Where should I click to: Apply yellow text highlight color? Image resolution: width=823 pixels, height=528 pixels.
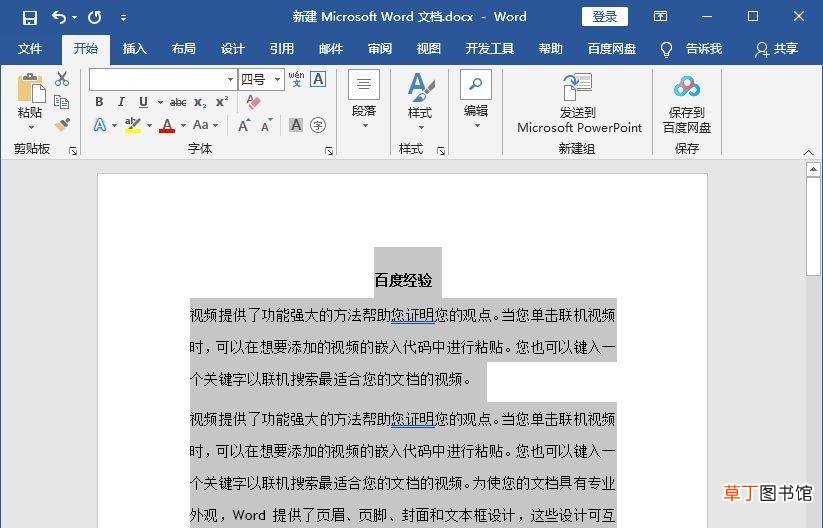point(133,125)
